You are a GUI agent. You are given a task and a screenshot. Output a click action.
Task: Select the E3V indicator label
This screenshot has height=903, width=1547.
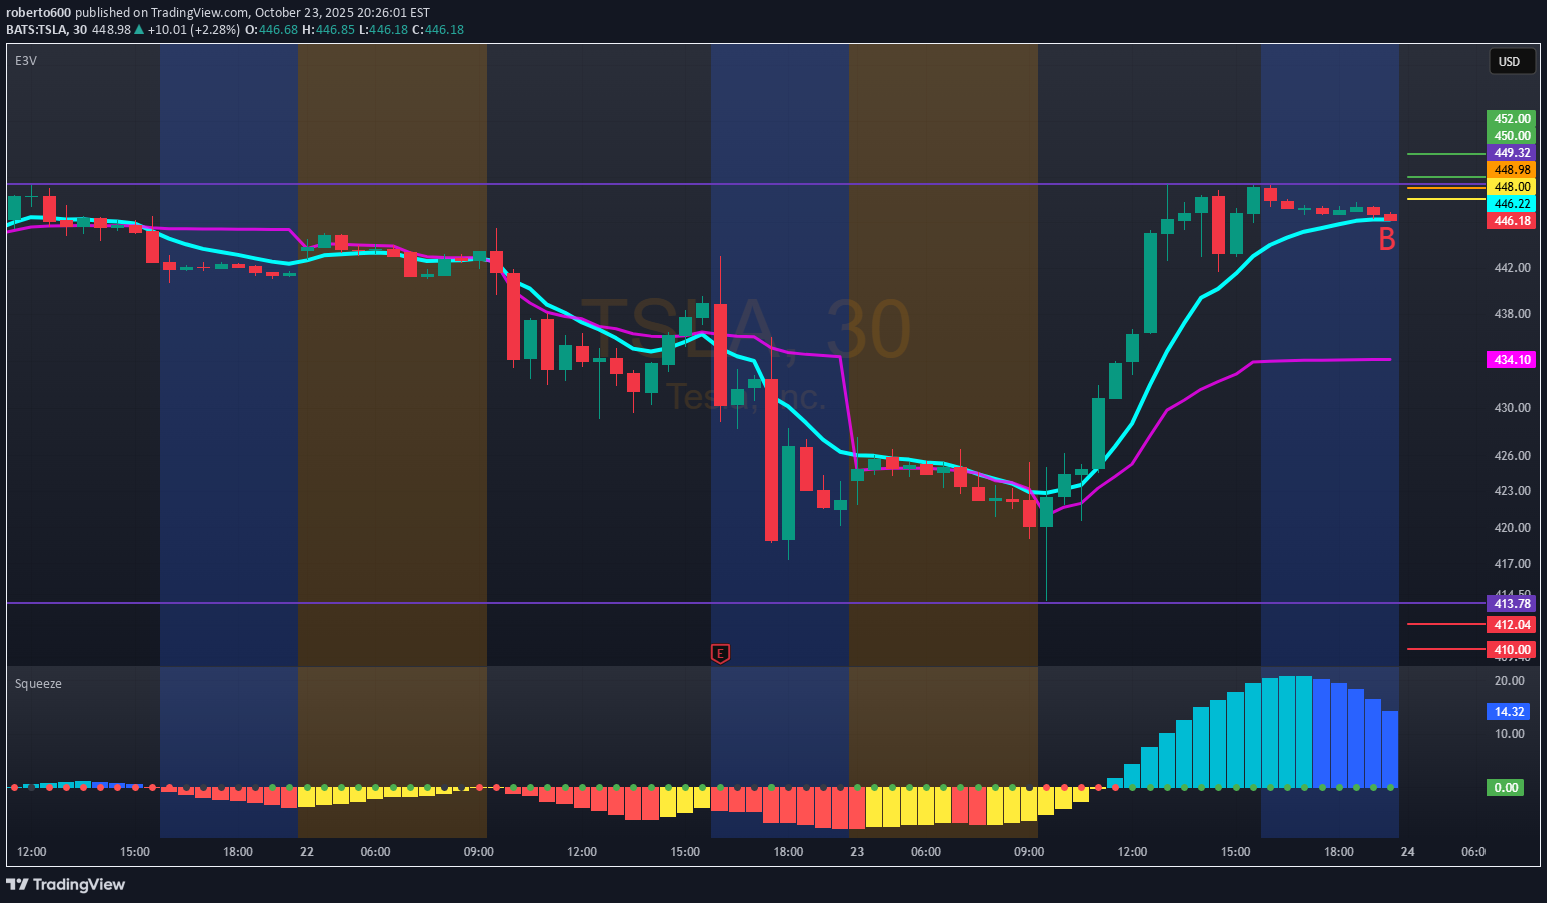(26, 61)
